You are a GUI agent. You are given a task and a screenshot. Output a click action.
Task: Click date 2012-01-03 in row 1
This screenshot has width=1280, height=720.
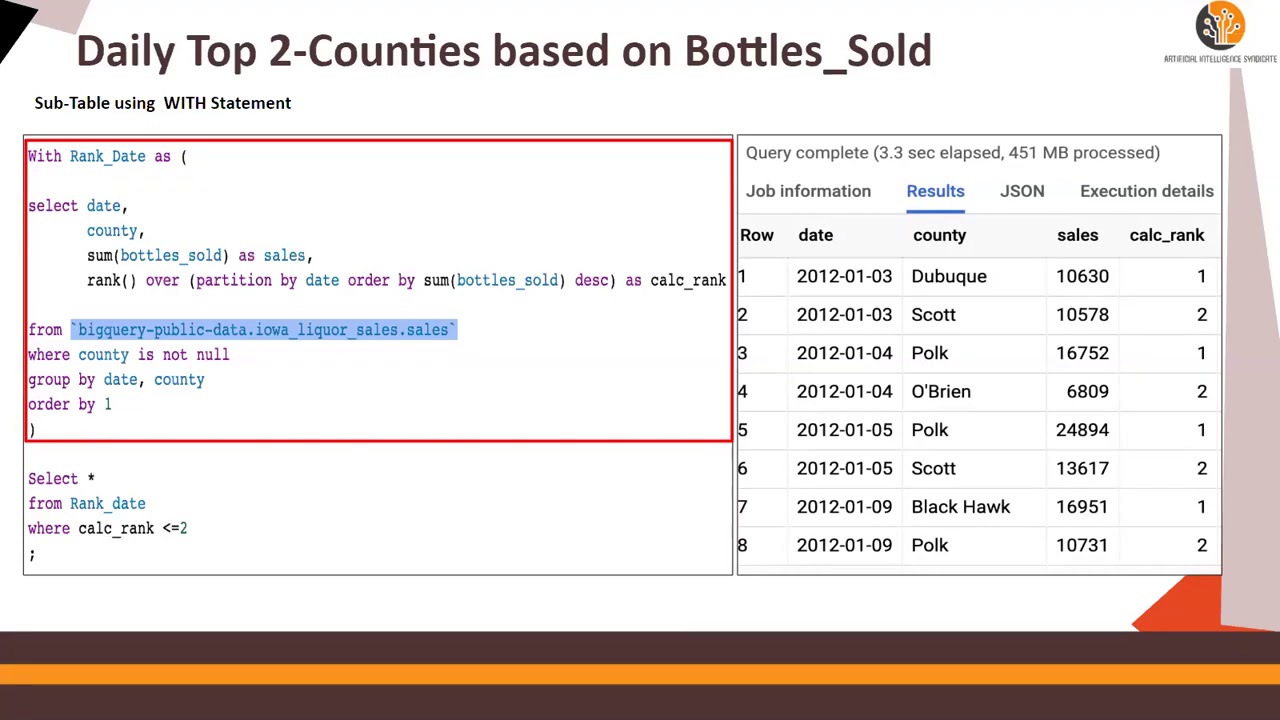(x=844, y=276)
